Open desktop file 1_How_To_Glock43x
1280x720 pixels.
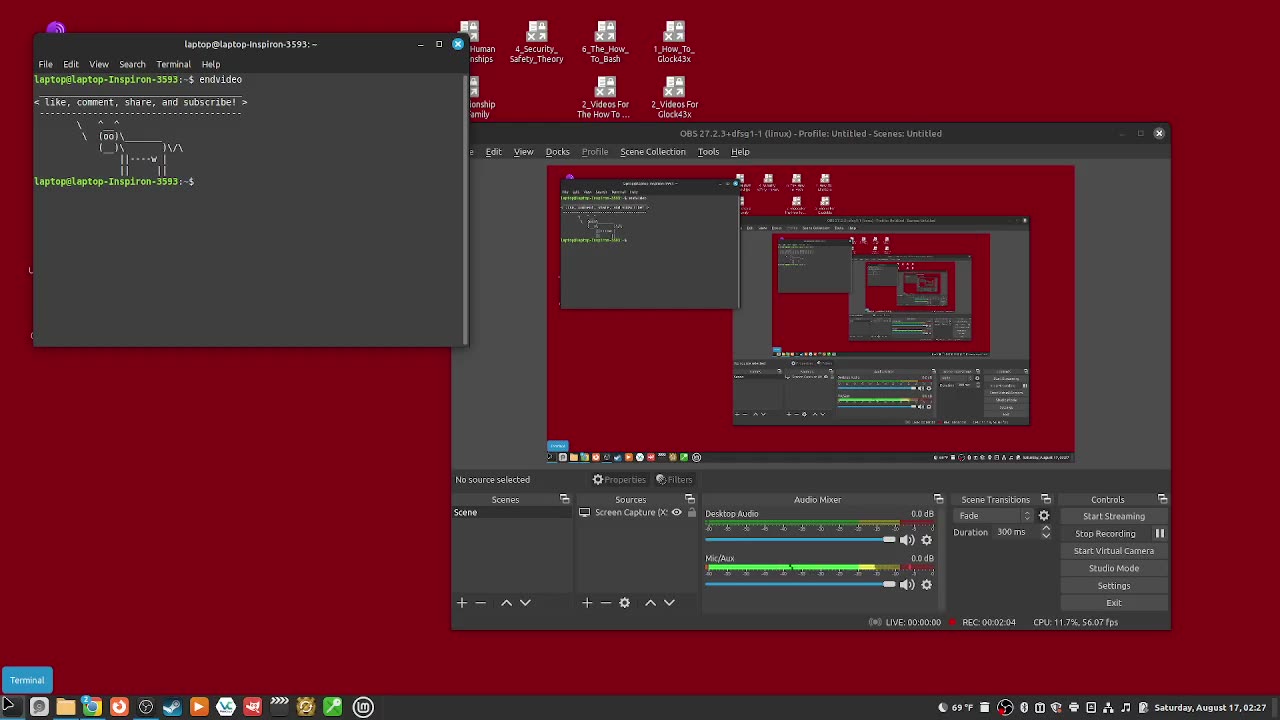[674, 42]
